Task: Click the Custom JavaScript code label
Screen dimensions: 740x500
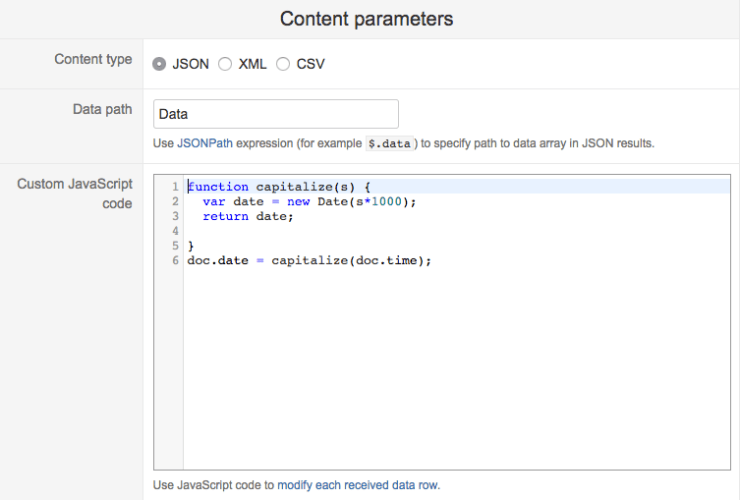Action: (75, 194)
